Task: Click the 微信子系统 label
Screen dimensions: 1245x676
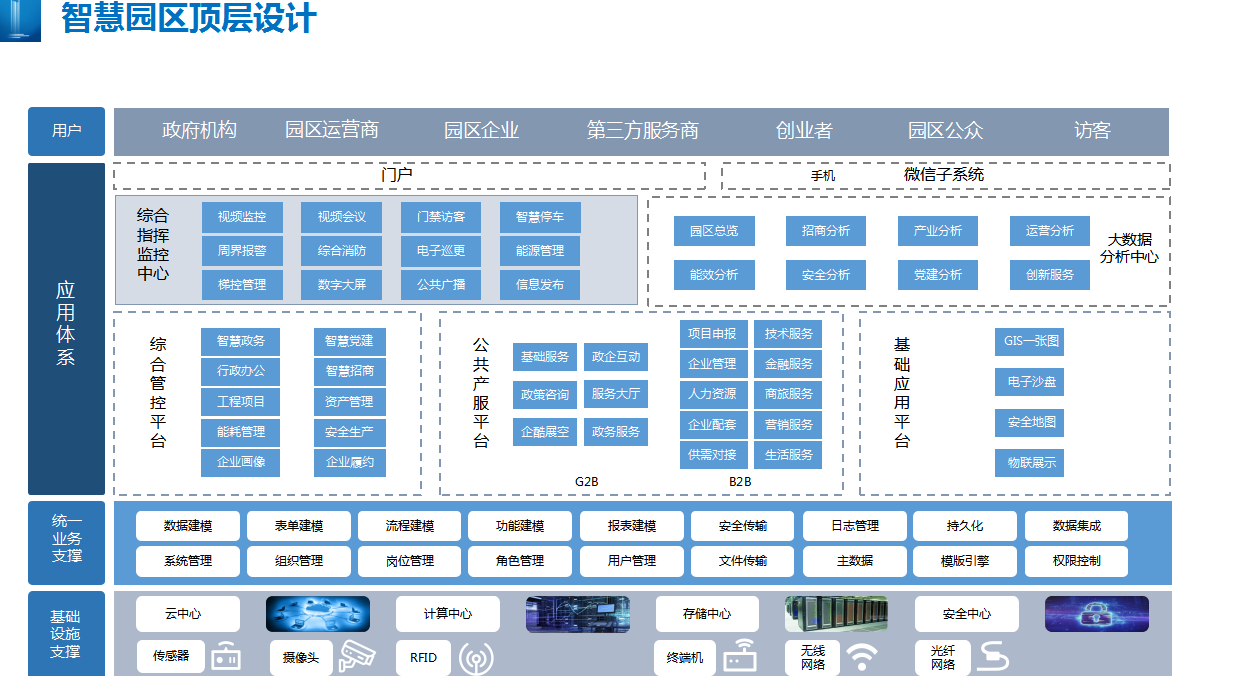Action: 944,175
